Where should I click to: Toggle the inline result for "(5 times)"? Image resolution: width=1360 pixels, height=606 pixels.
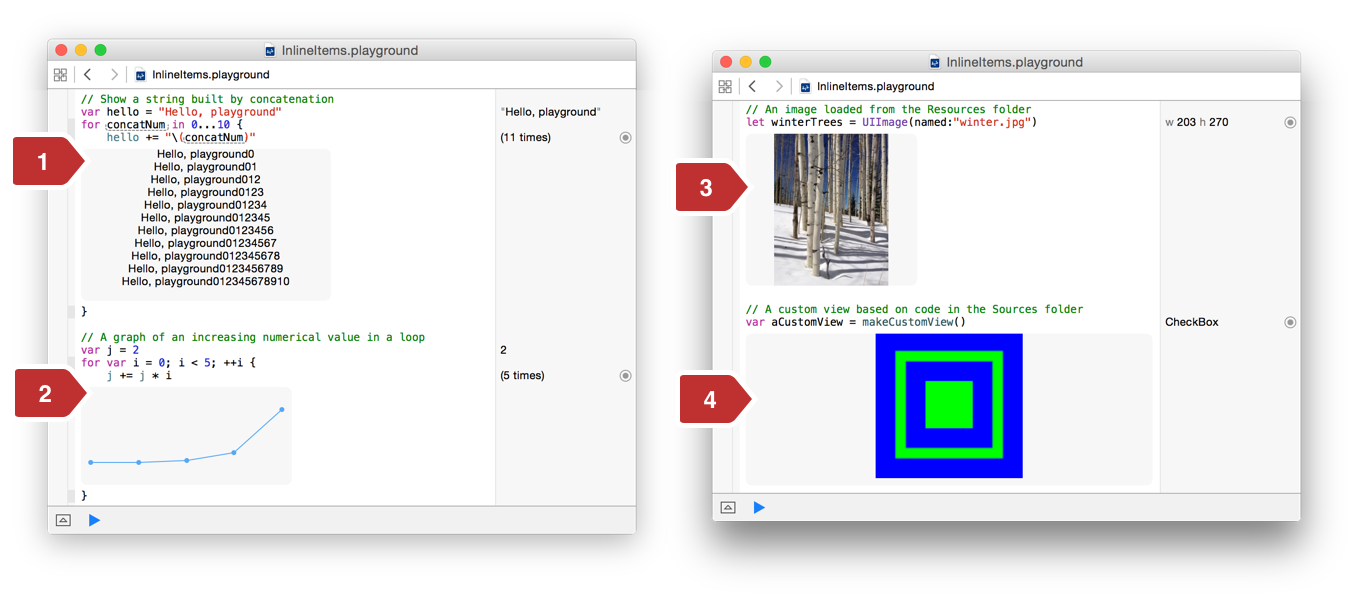click(625, 376)
